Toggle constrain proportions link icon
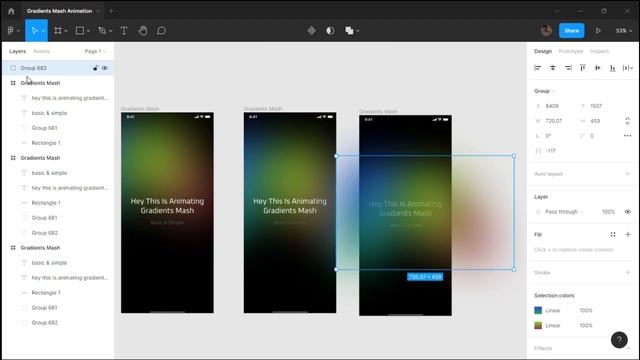Image resolution: width=640 pixels, height=360 pixels. coord(627,121)
